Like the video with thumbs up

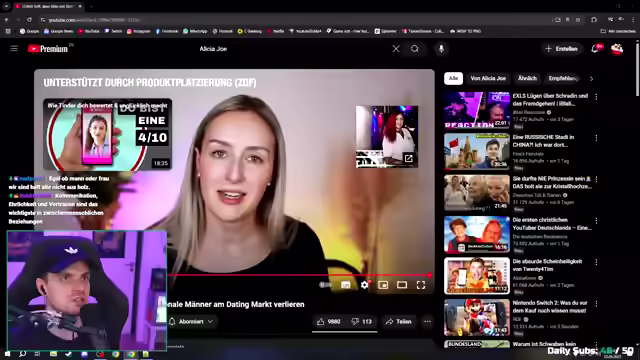pos(329,322)
